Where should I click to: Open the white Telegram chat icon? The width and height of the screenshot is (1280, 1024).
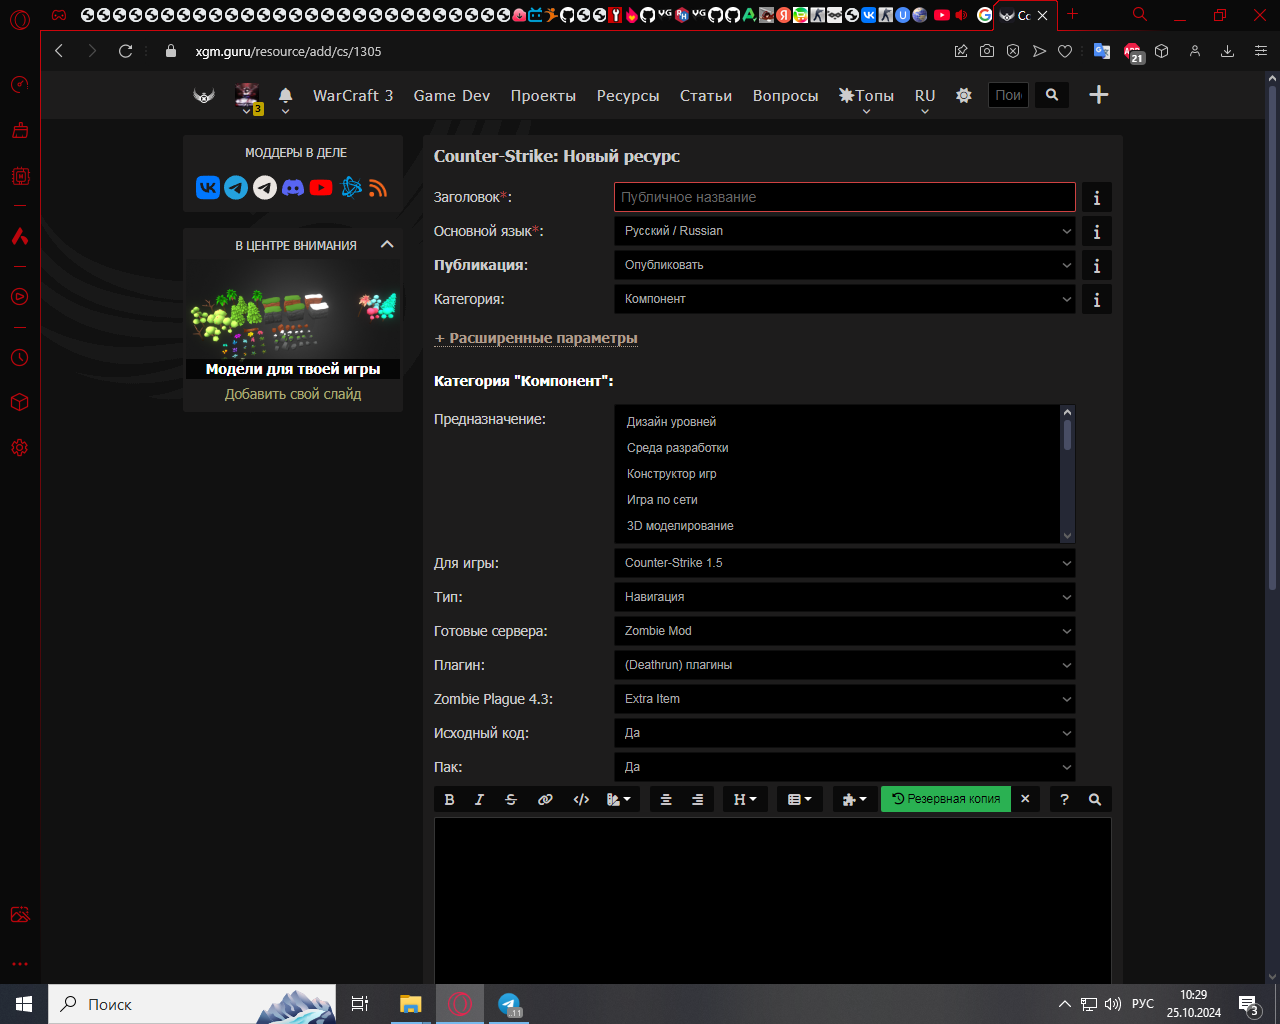[x=265, y=187]
